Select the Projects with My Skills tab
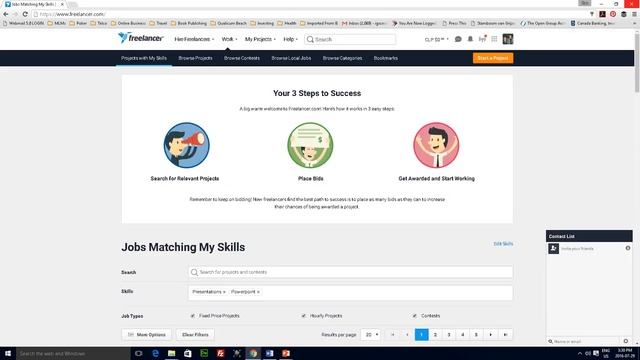This screenshot has width=640, height=360. tap(144, 58)
